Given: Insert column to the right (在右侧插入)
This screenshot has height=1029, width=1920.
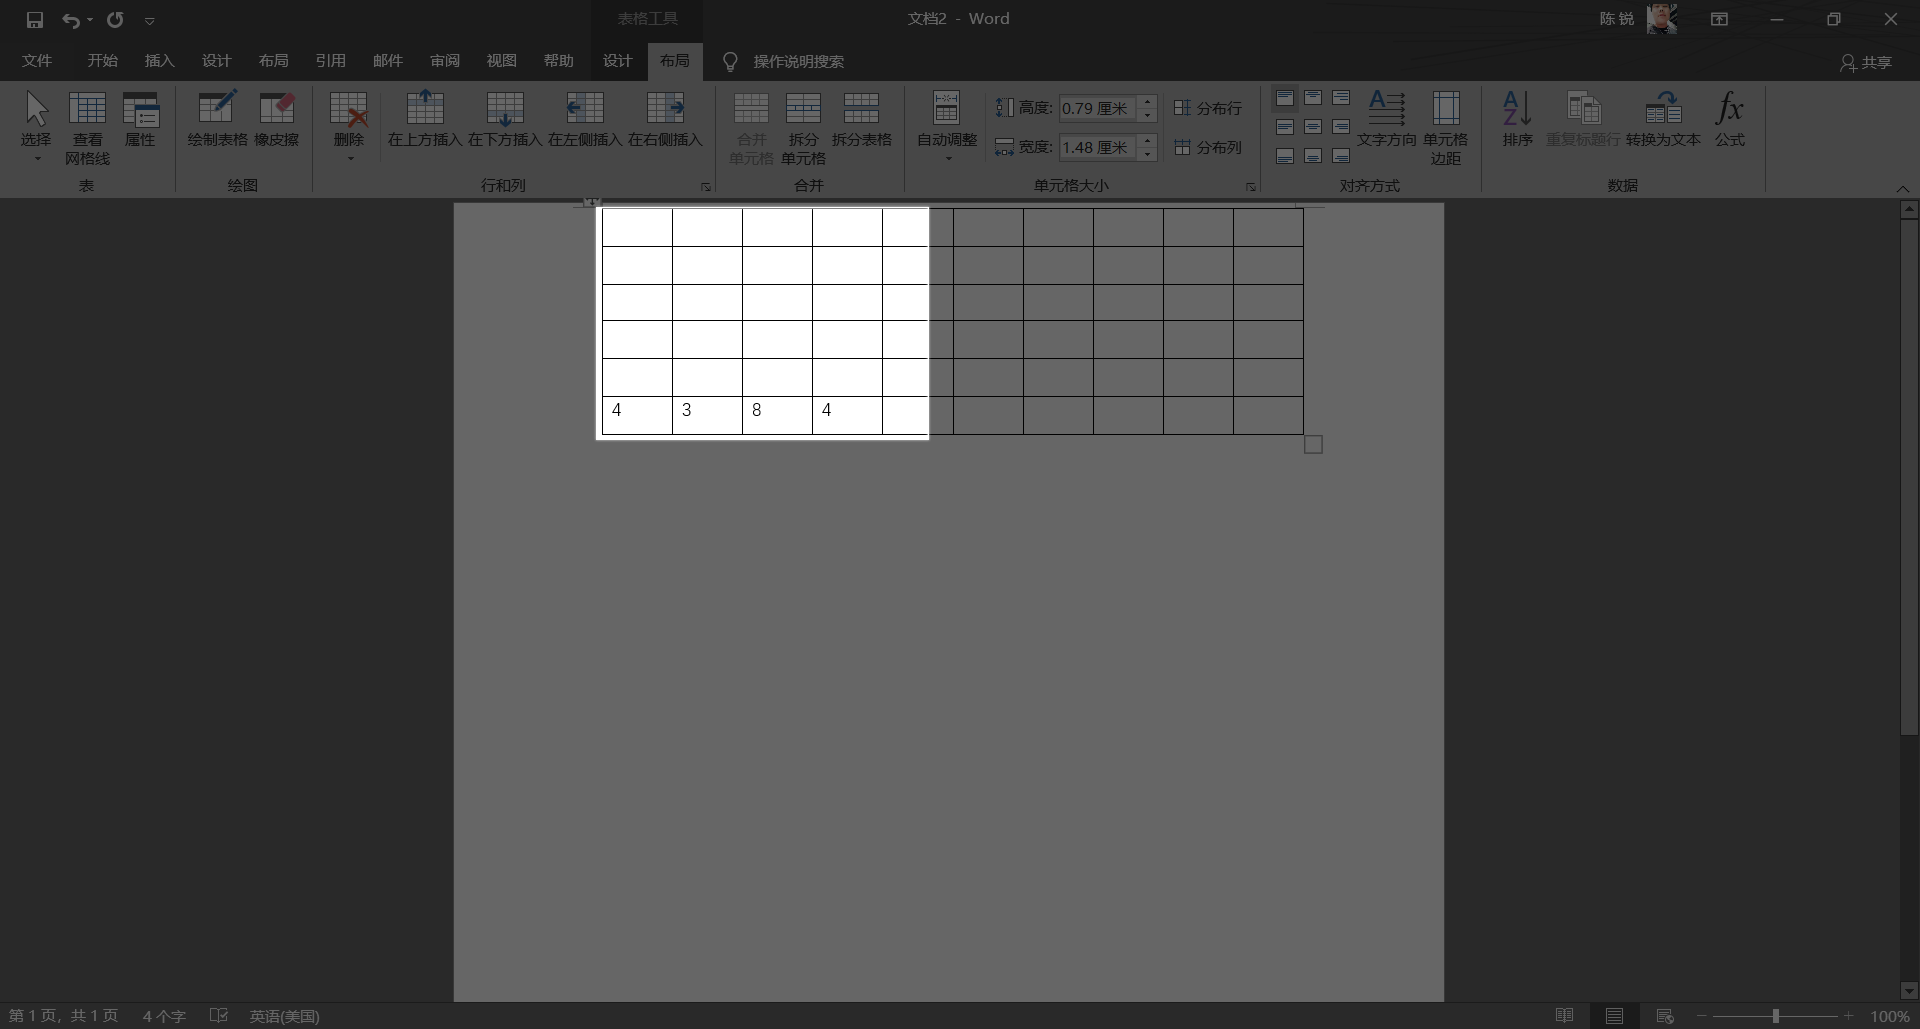Looking at the screenshot, I should point(665,120).
